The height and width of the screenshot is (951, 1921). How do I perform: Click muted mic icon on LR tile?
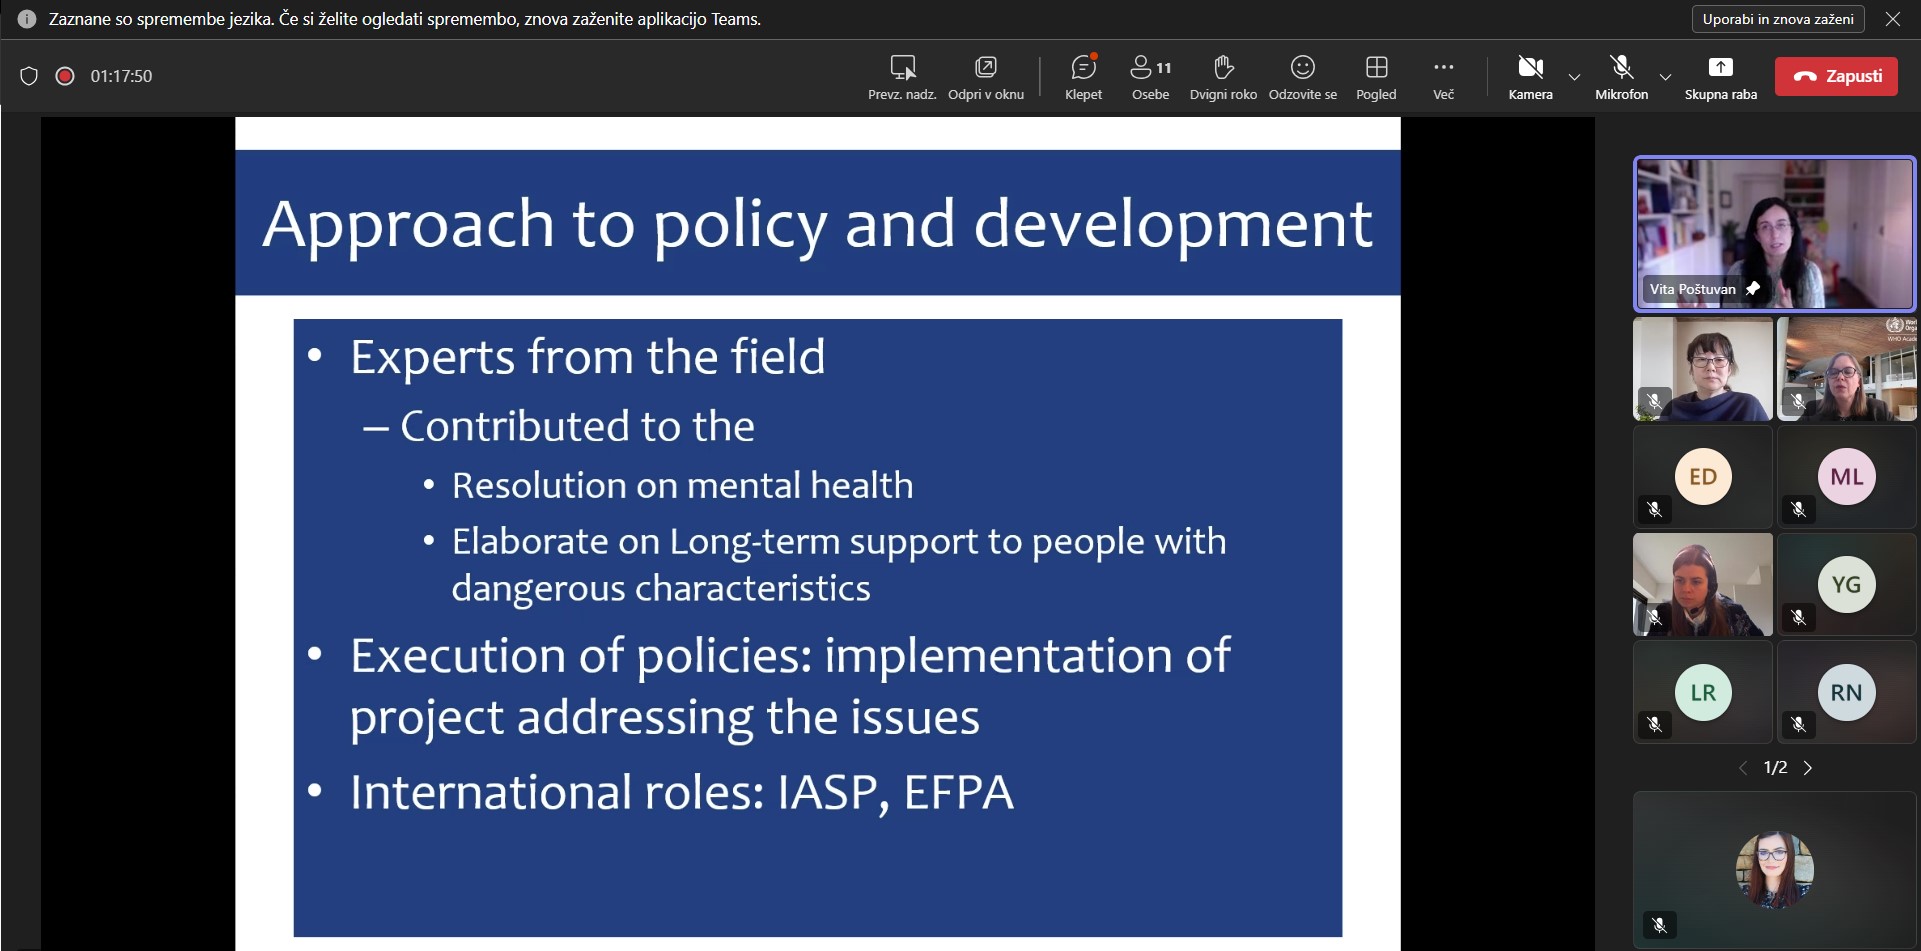(1655, 725)
